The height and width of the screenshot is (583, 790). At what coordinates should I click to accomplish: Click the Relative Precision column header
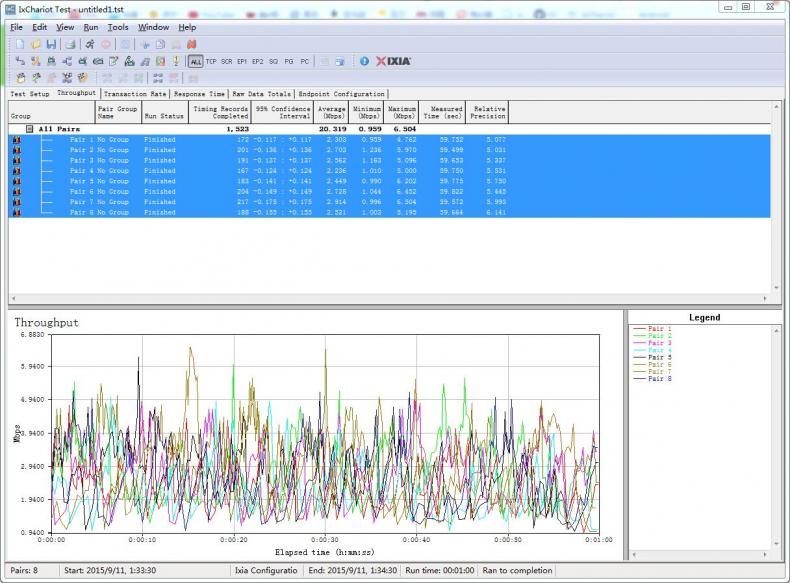click(487, 112)
